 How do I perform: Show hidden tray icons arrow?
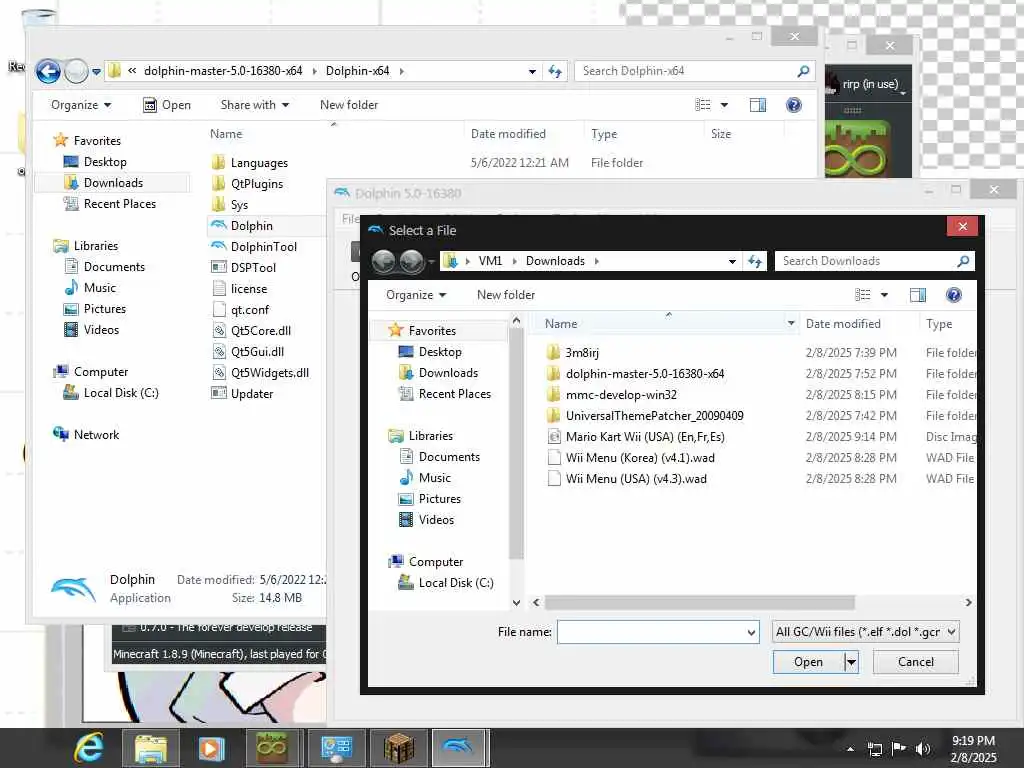click(x=850, y=749)
